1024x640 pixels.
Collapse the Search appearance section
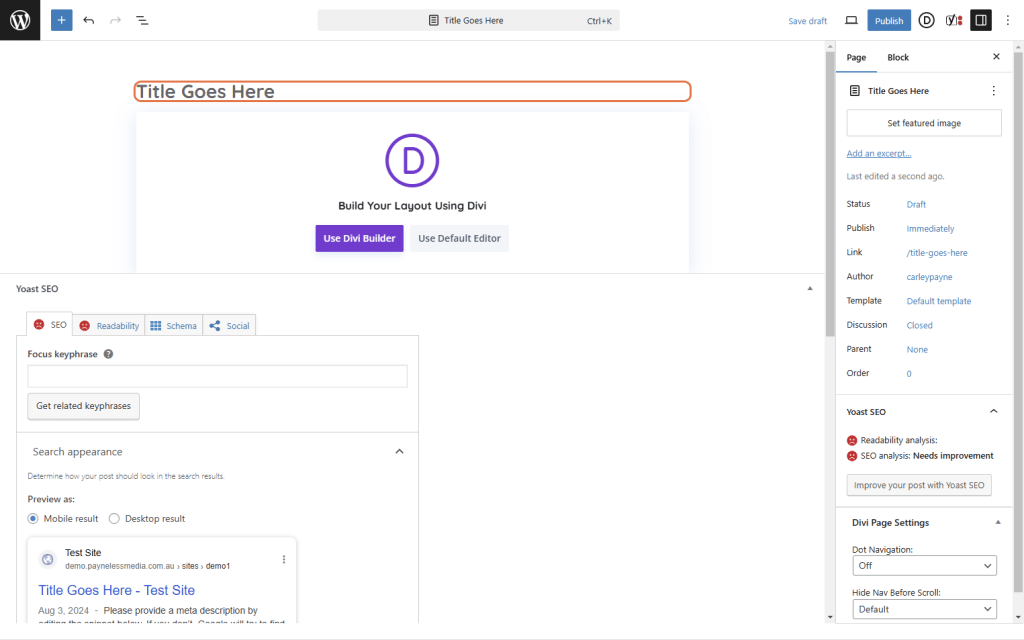pyautogui.click(x=399, y=452)
